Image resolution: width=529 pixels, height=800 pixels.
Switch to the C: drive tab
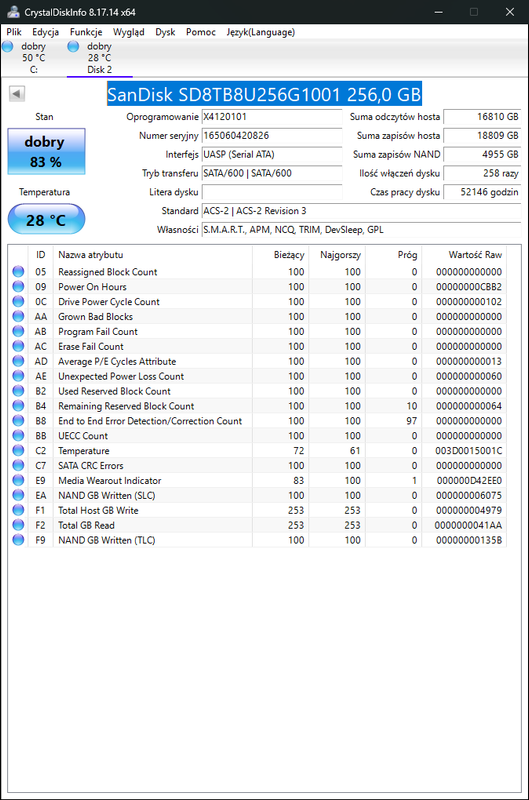(33, 58)
